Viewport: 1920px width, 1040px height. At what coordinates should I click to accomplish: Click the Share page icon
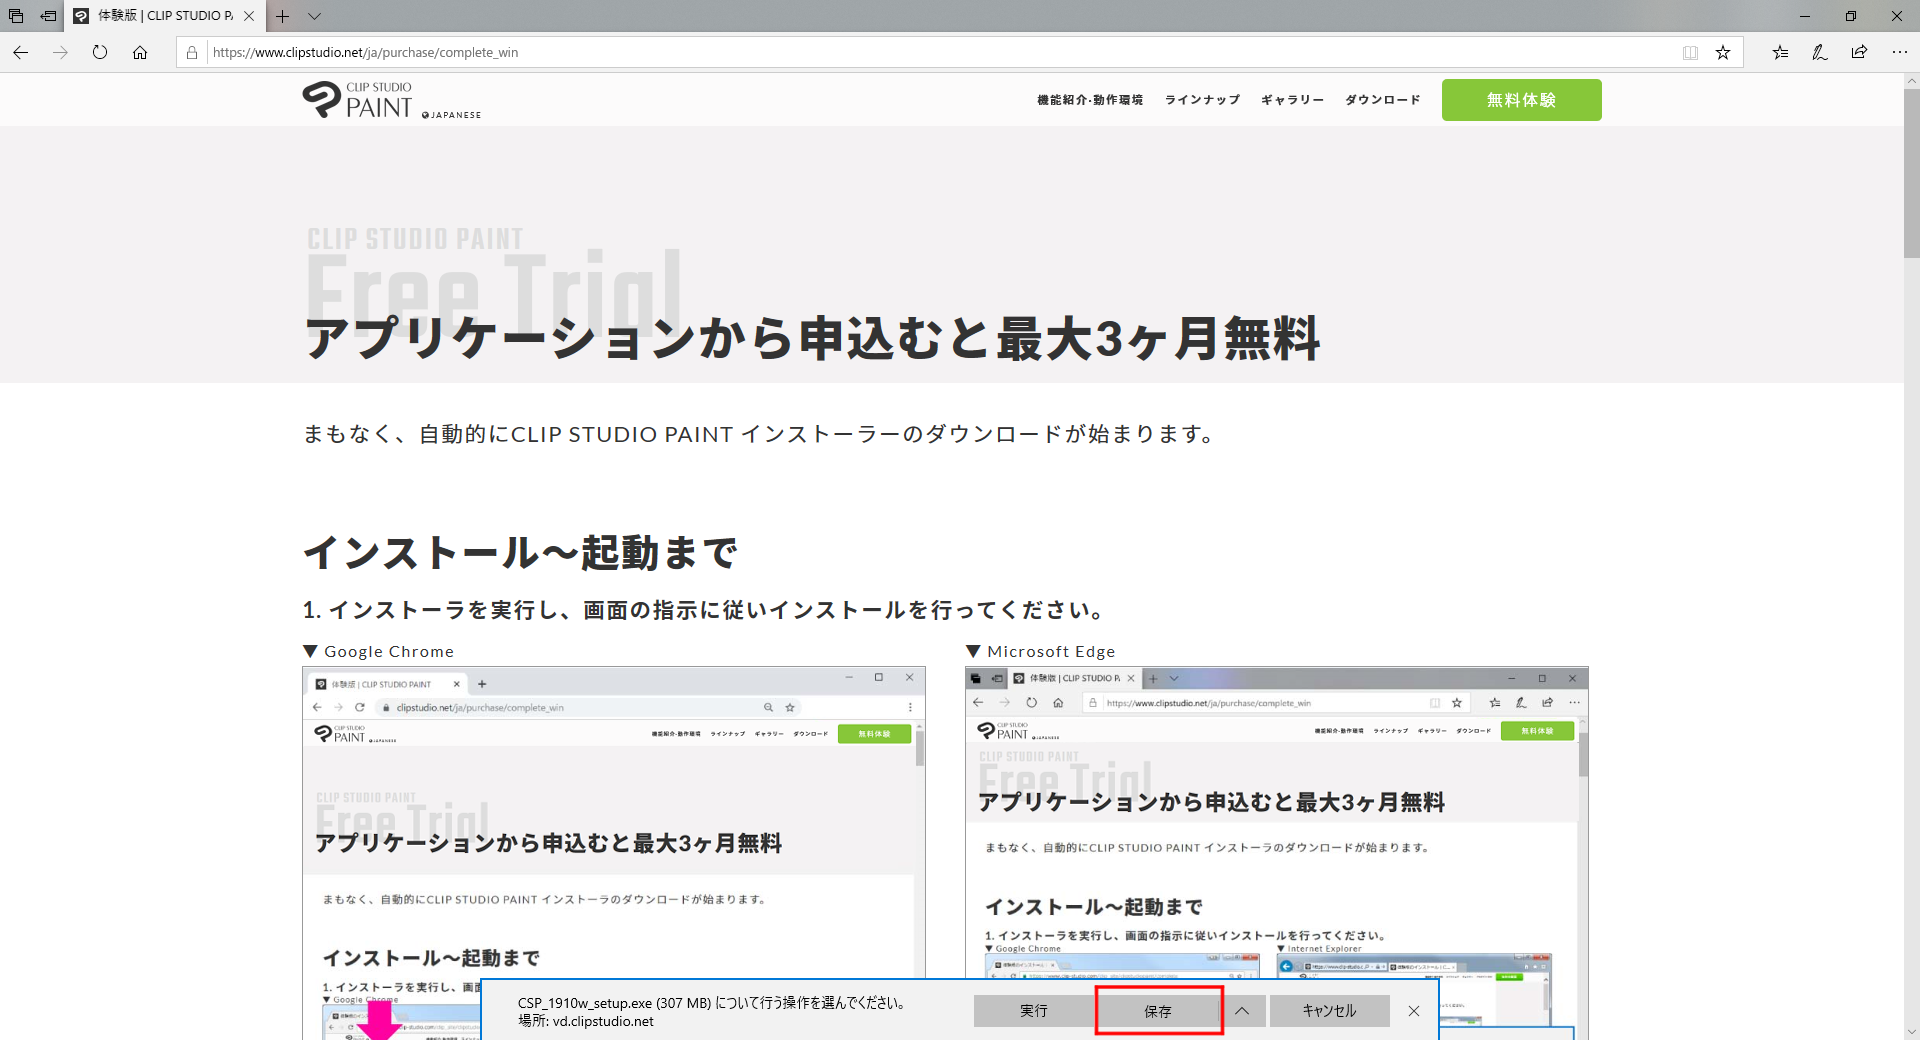pos(1859,53)
